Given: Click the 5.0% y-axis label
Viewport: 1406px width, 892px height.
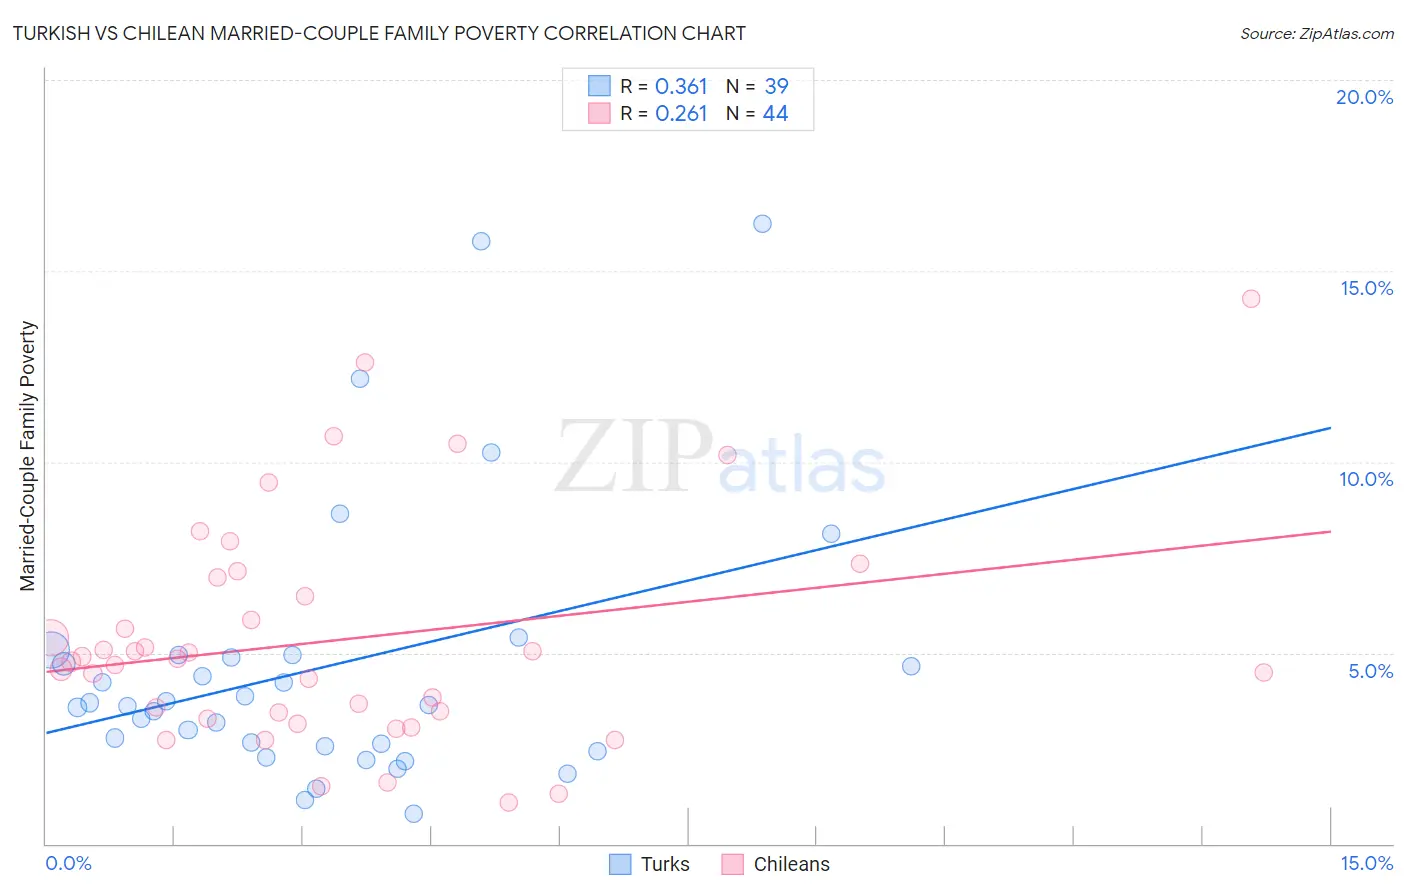Looking at the screenshot, I should point(1370,671).
